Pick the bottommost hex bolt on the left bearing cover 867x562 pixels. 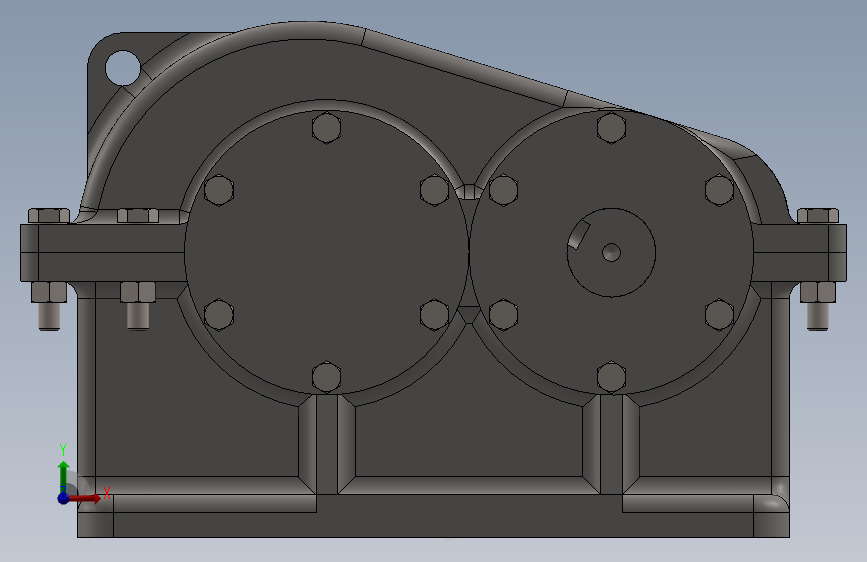point(326,377)
